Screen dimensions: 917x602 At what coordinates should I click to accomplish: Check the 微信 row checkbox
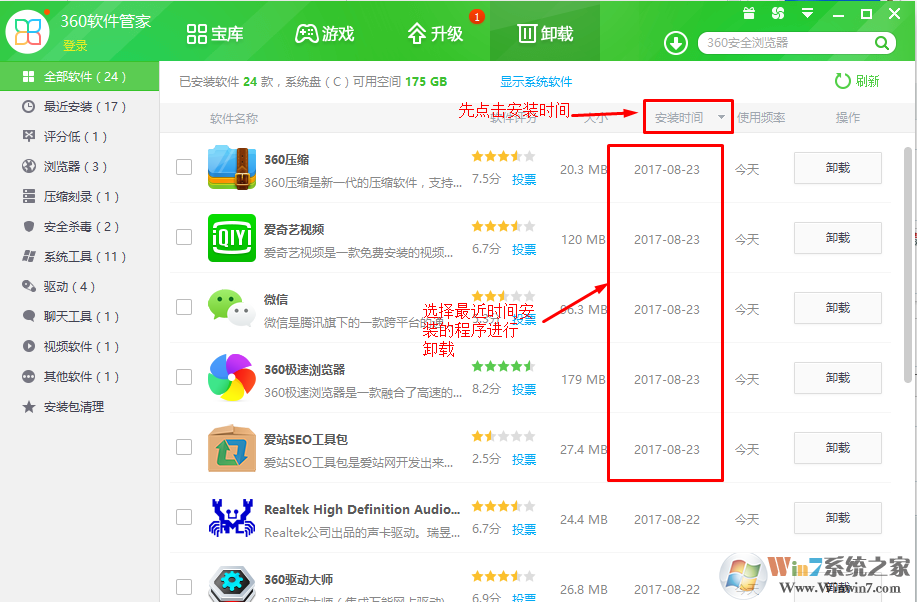point(184,307)
